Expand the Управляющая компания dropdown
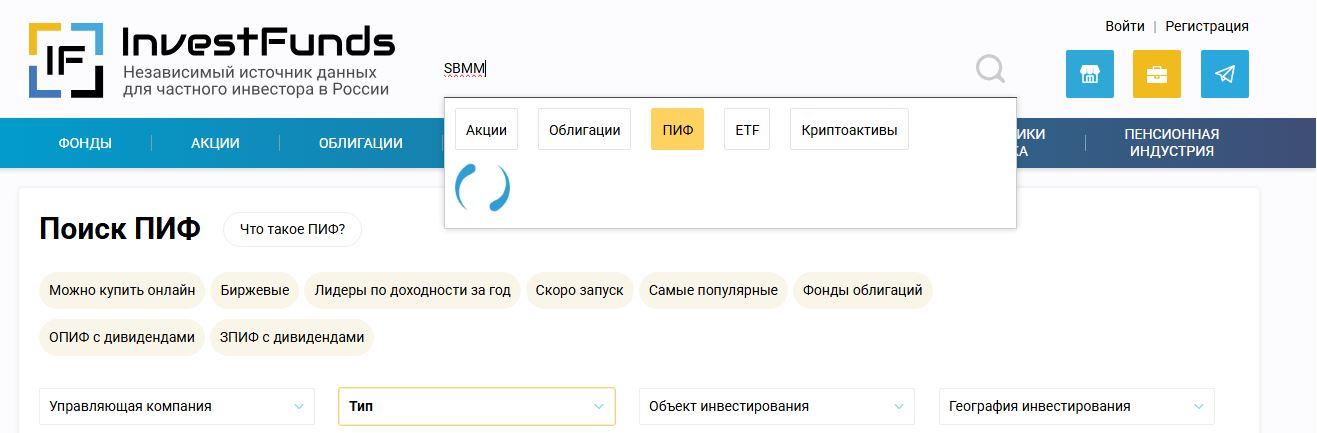The width and height of the screenshot is (1317, 433). 176,406
